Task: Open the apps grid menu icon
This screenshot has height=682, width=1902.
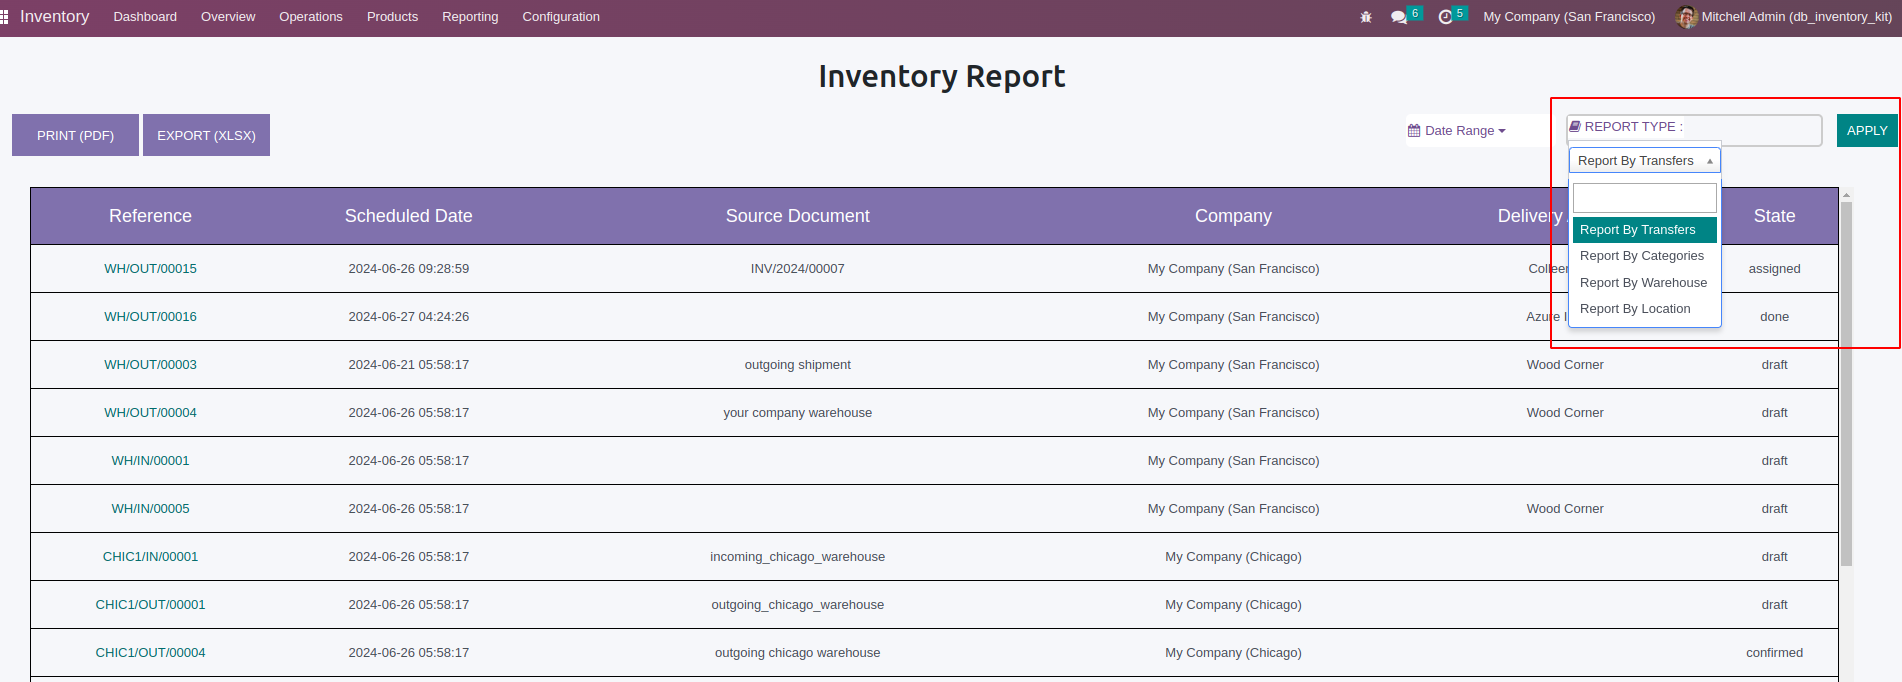Action: click(5, 17)
